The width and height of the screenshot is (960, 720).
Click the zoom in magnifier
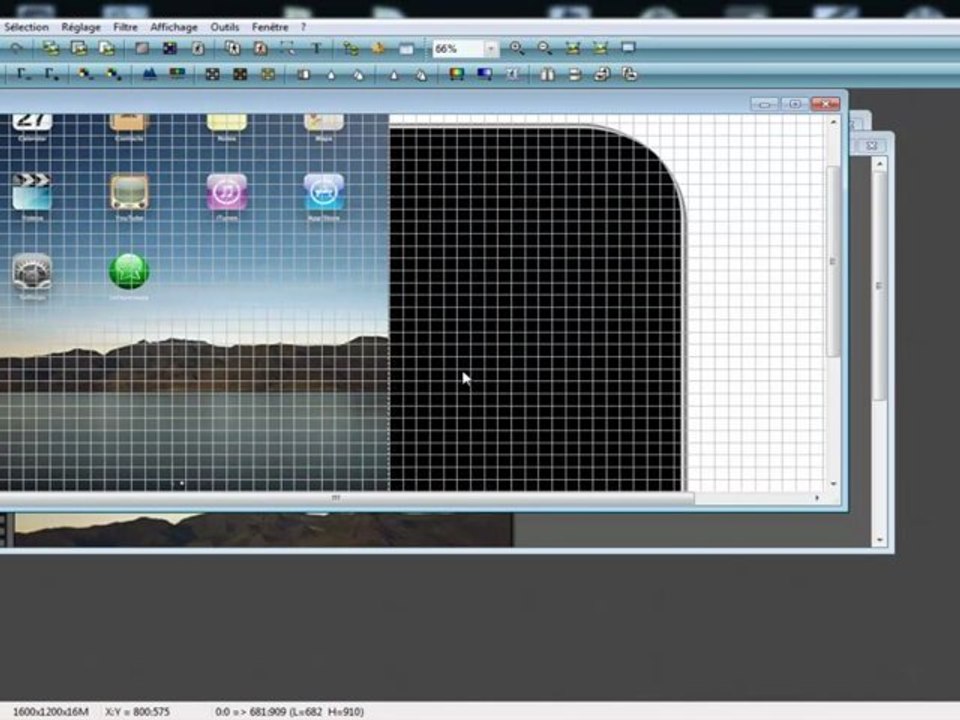click(x=517, y=48)
